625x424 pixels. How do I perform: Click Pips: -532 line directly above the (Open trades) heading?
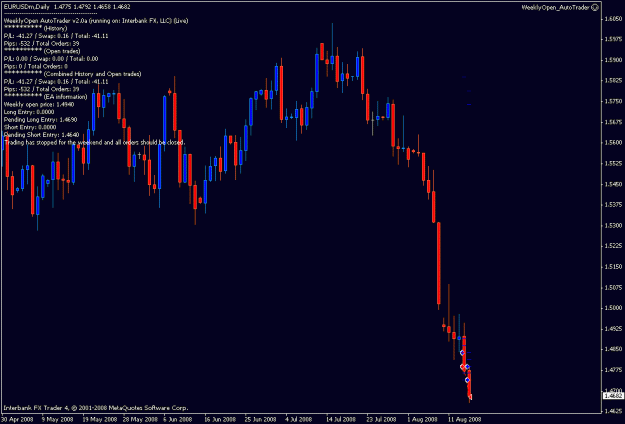click(41, 43)
